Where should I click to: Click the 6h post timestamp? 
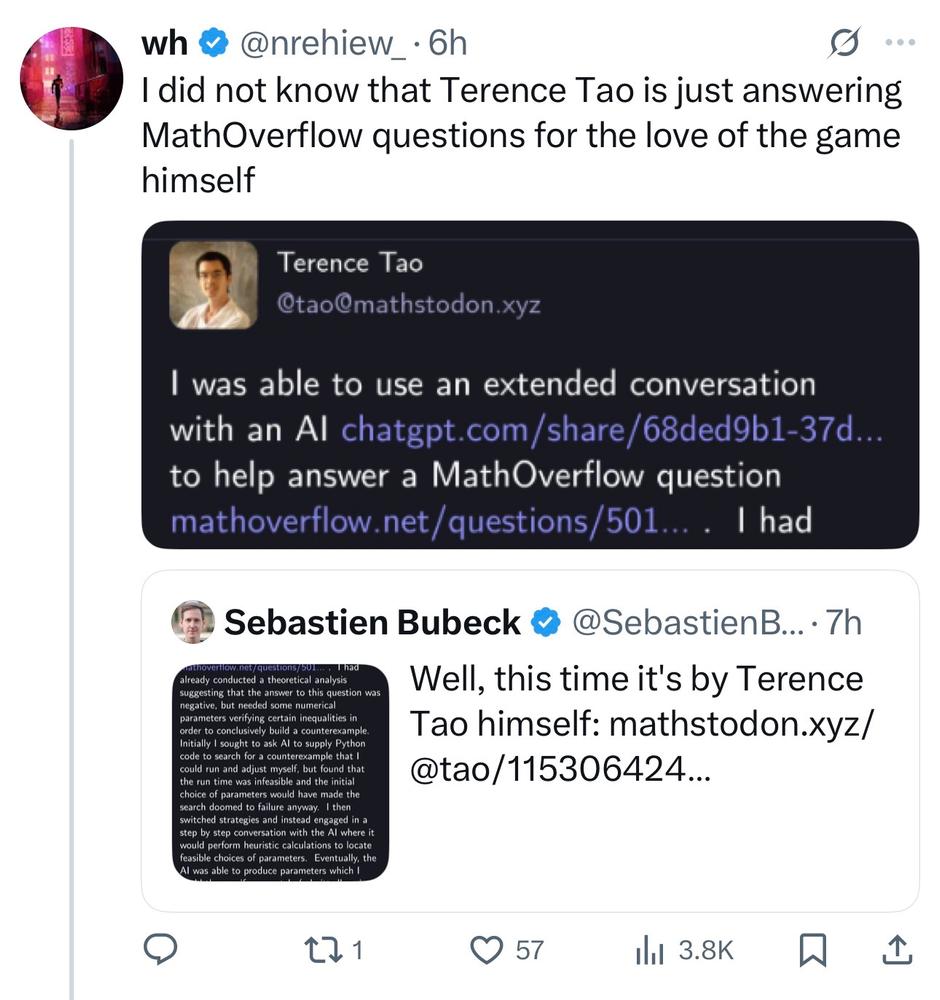tap(447, 44)
